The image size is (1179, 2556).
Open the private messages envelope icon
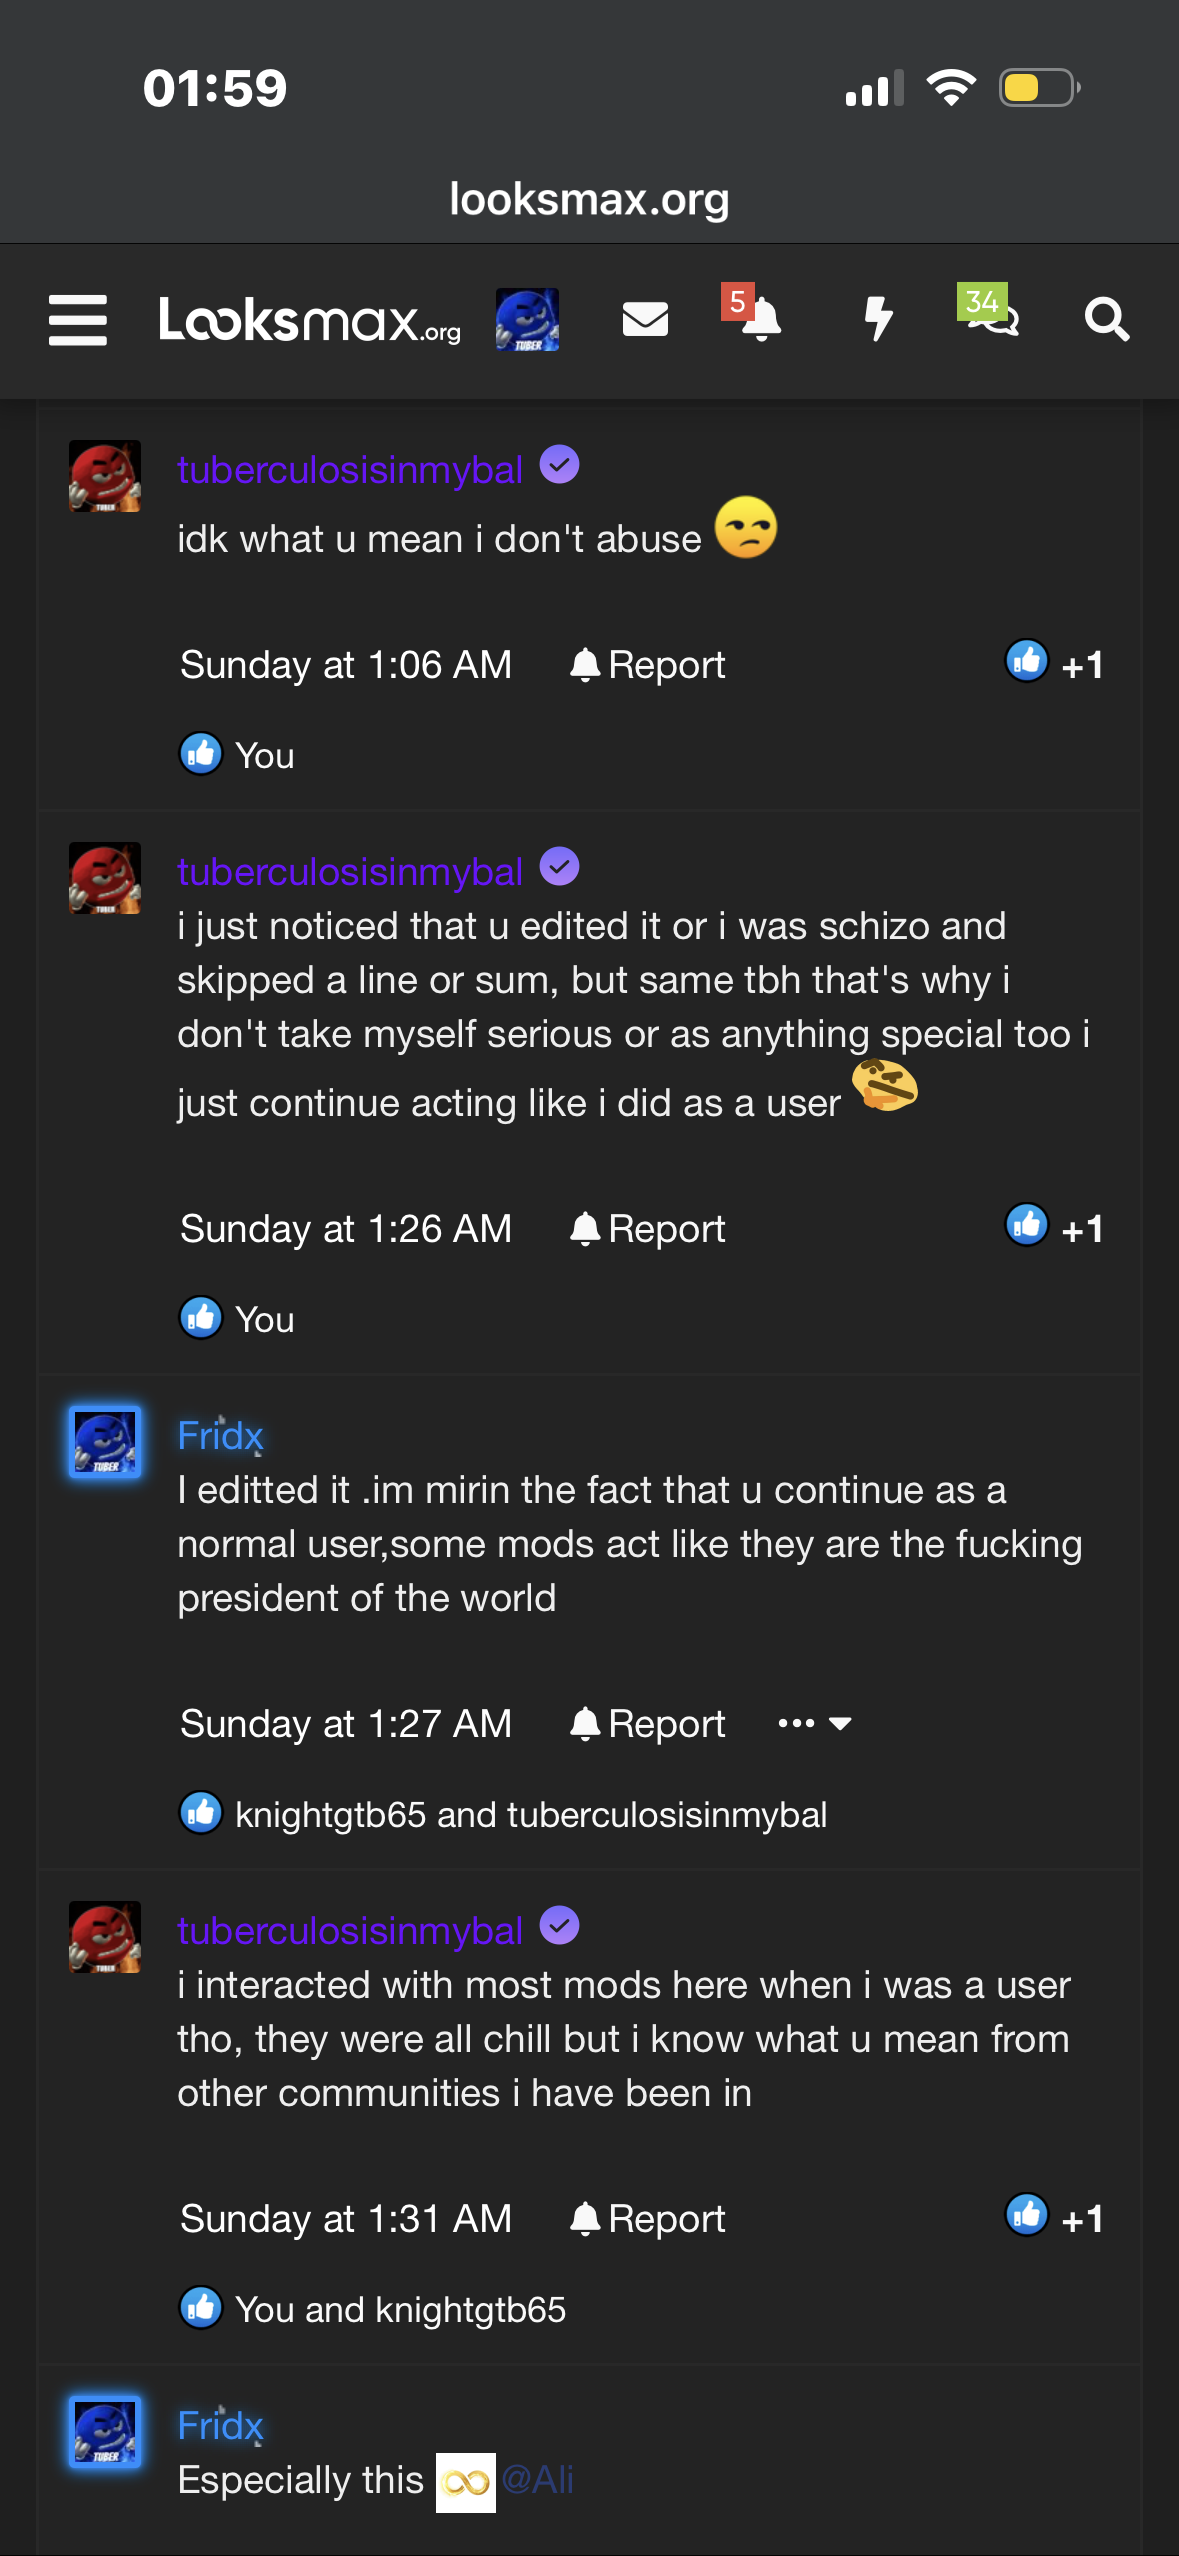pyautogui.click(x=645, y=320)
